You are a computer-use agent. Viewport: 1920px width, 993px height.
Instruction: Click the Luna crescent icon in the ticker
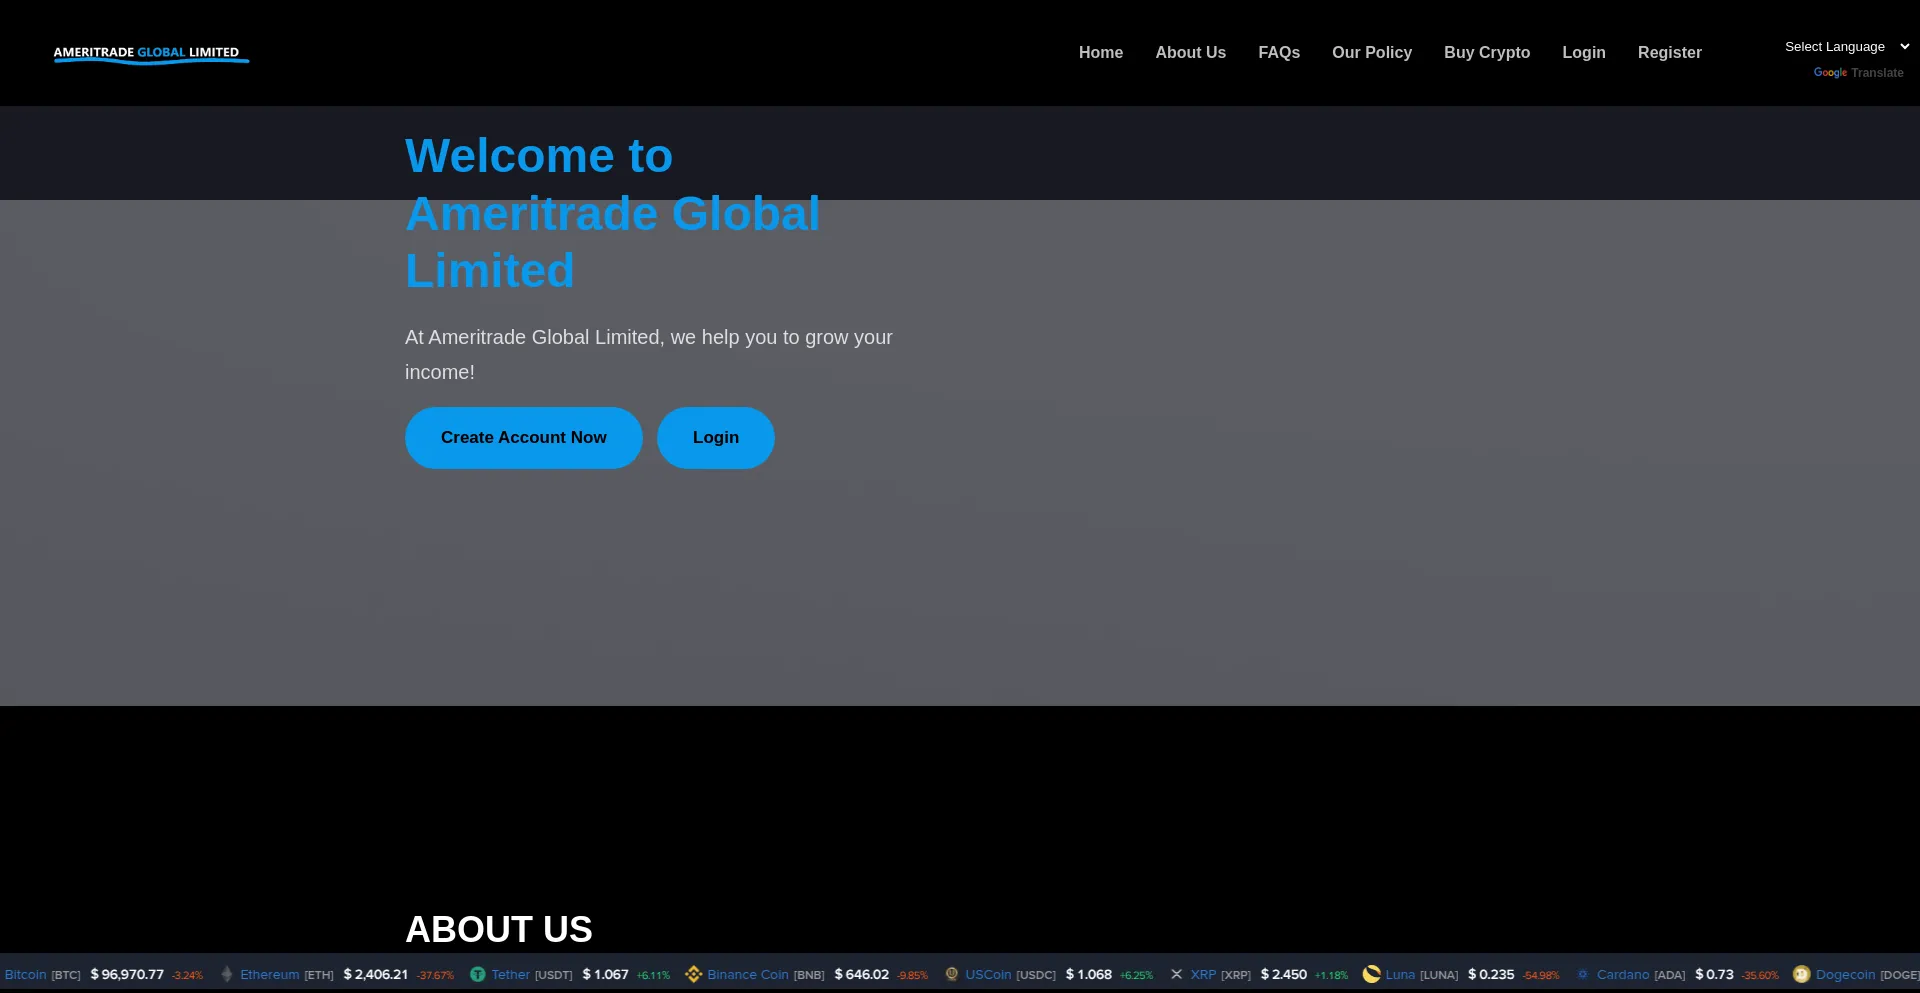click(1371, 974)
